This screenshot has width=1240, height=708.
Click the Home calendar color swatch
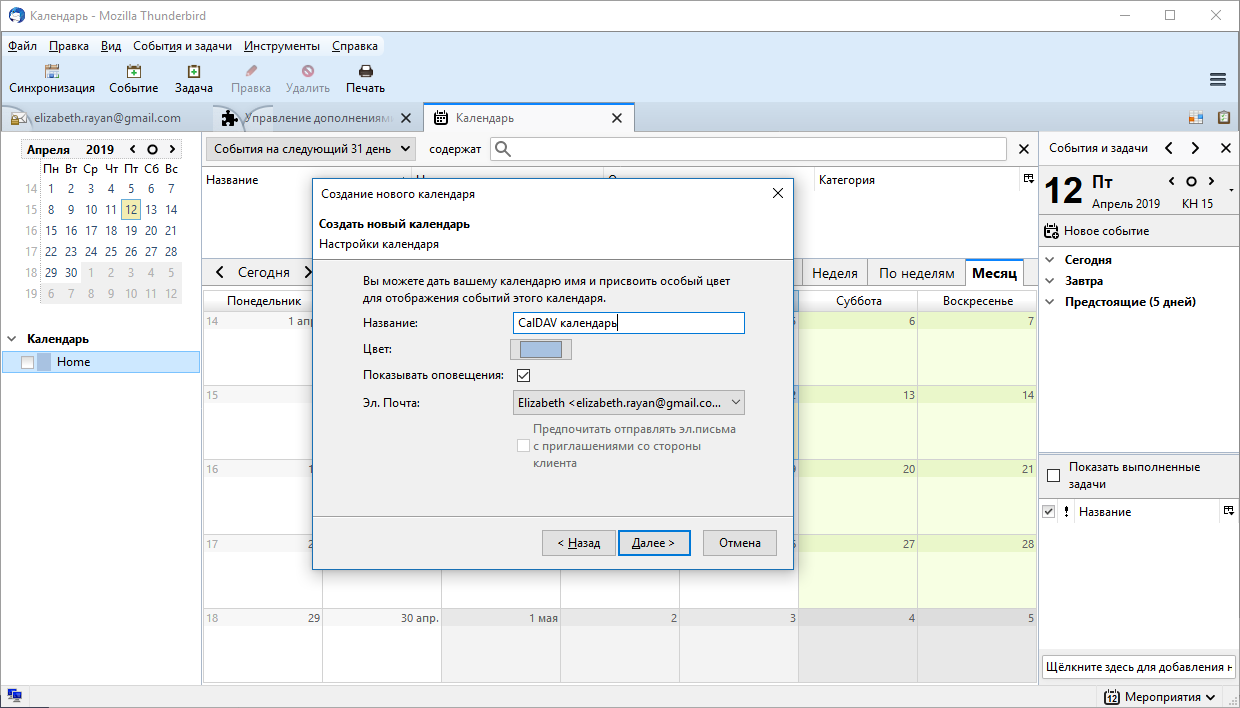click(44, 362)
